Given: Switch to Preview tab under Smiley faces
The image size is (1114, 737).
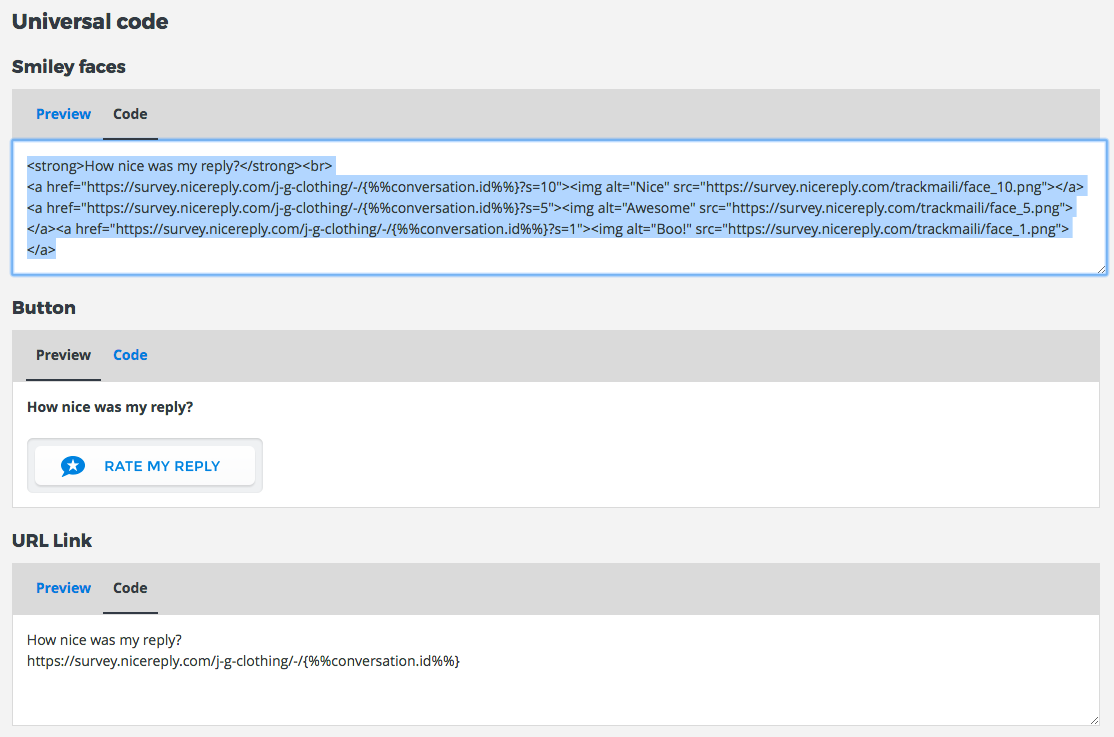Looking at the screenshot, I should tap(63, 114).
